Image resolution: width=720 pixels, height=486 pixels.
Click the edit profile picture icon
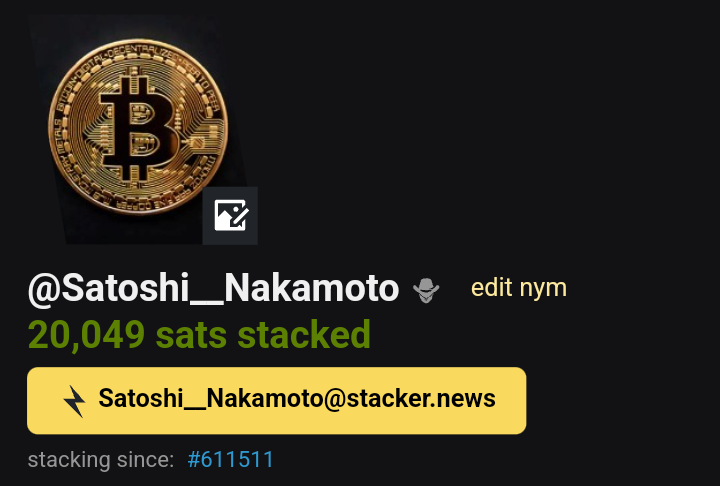[x=230, y=215]
